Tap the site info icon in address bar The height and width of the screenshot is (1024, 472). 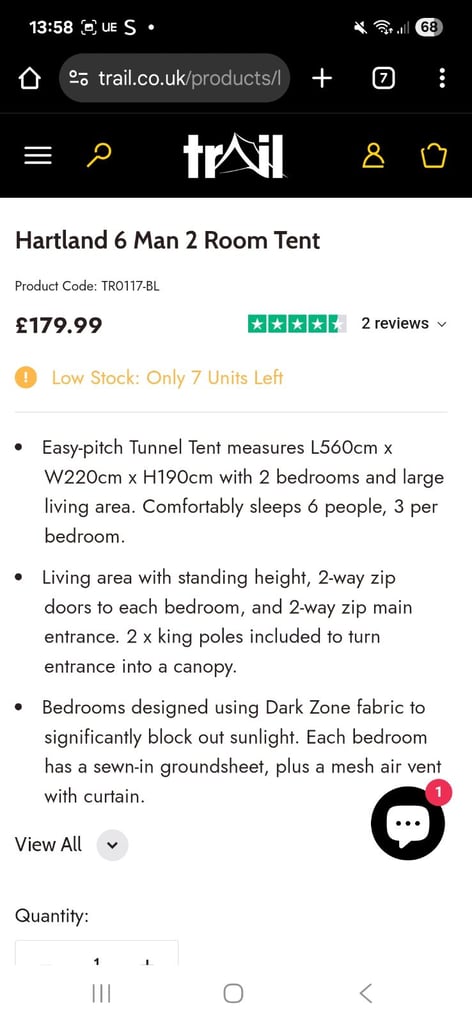(x=79, y=79)
